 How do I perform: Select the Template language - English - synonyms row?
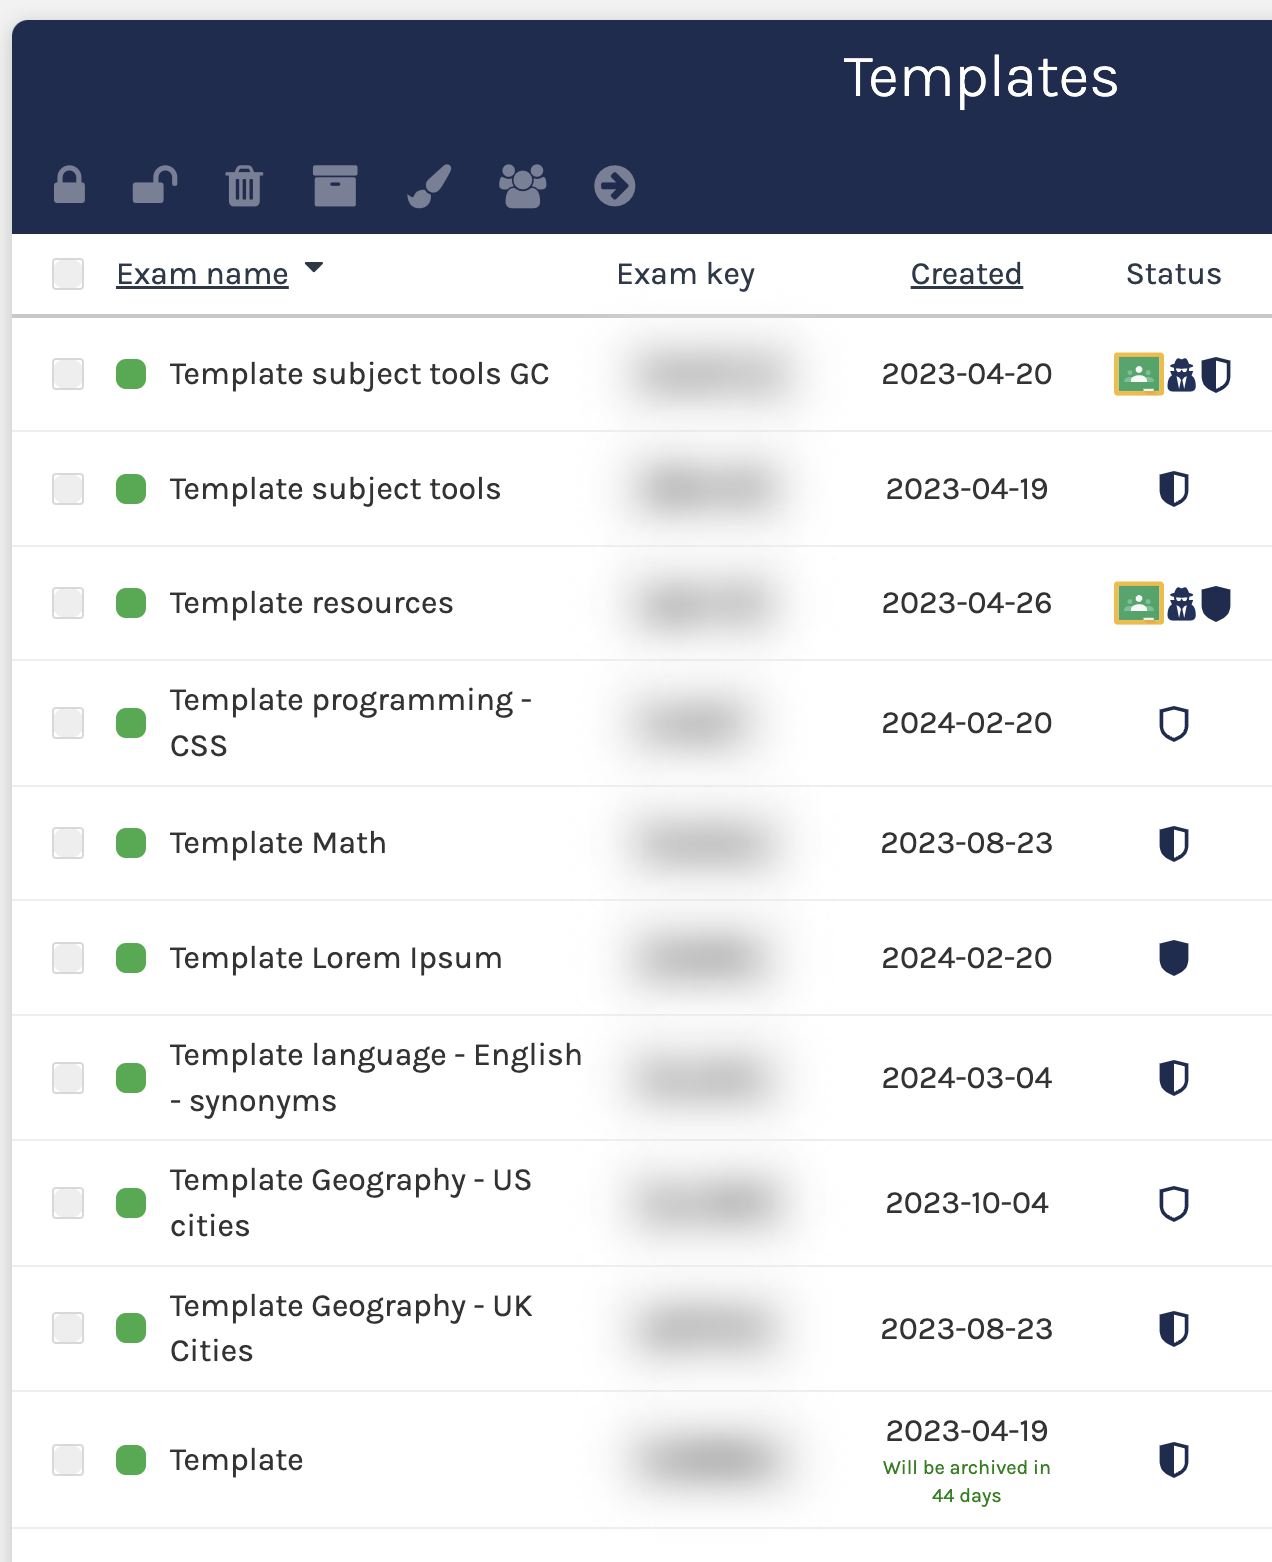376,1077
